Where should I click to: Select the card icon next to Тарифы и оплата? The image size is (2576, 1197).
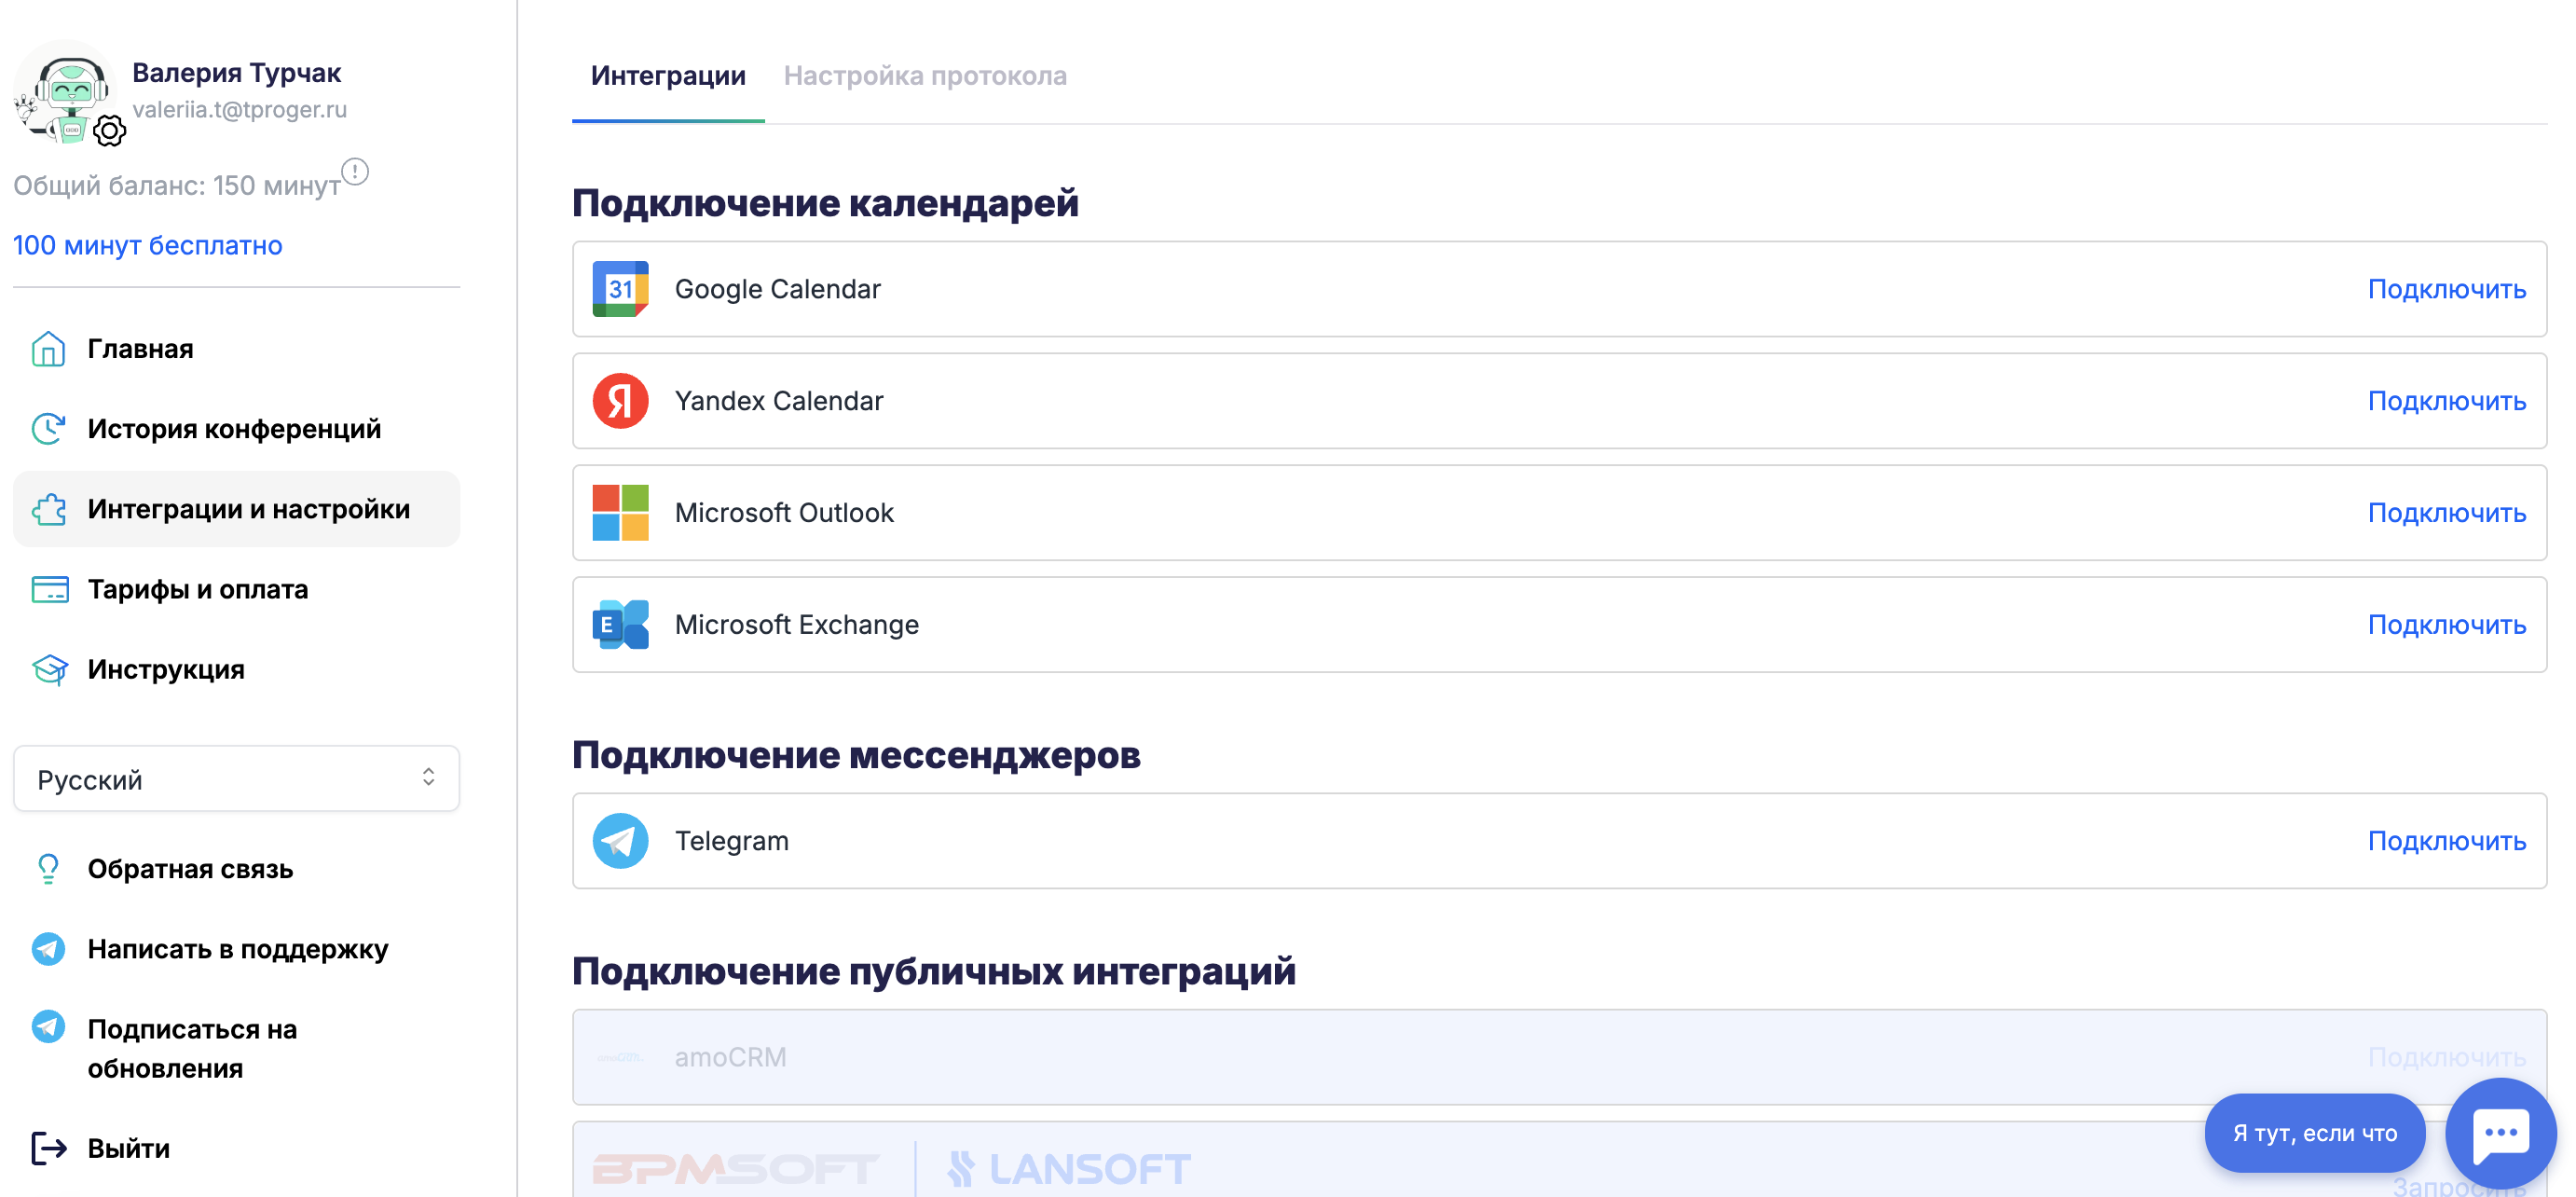click(x=48, y=589)
